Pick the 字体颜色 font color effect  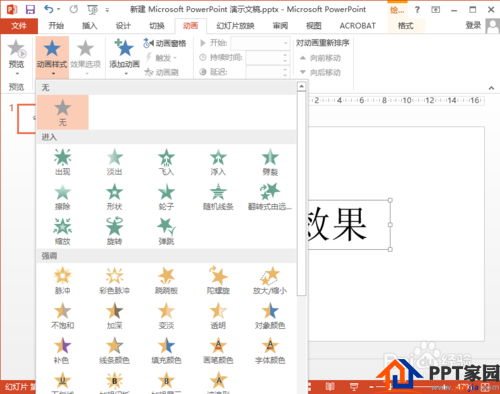tap(270, 350)
